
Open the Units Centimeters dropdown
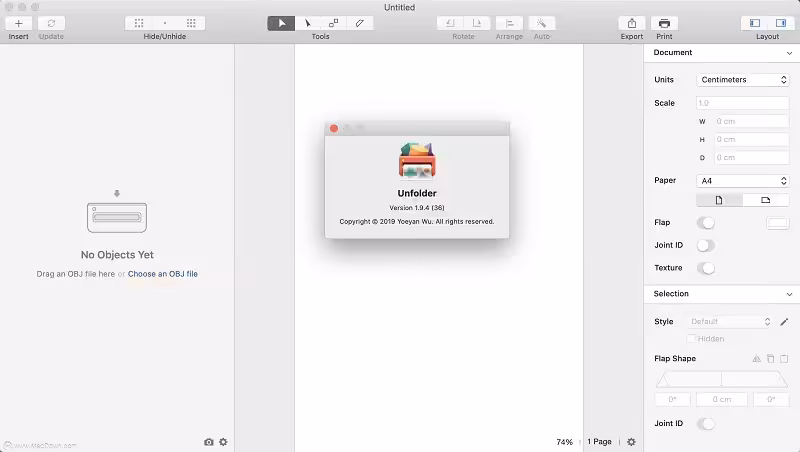(x=743, y=80)
